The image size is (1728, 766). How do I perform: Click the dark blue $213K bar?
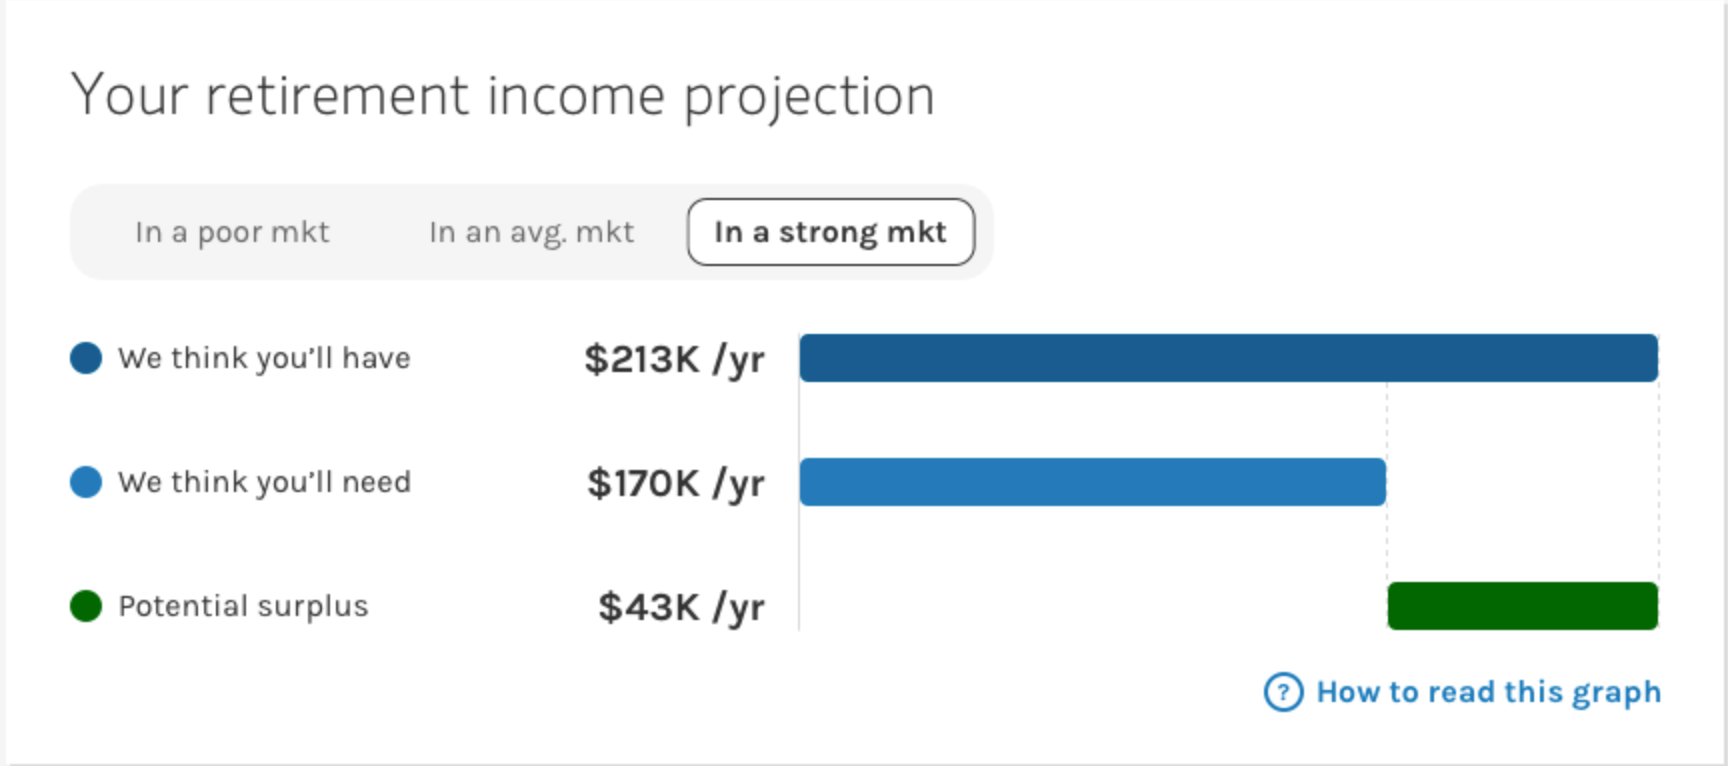point(1228,358)
